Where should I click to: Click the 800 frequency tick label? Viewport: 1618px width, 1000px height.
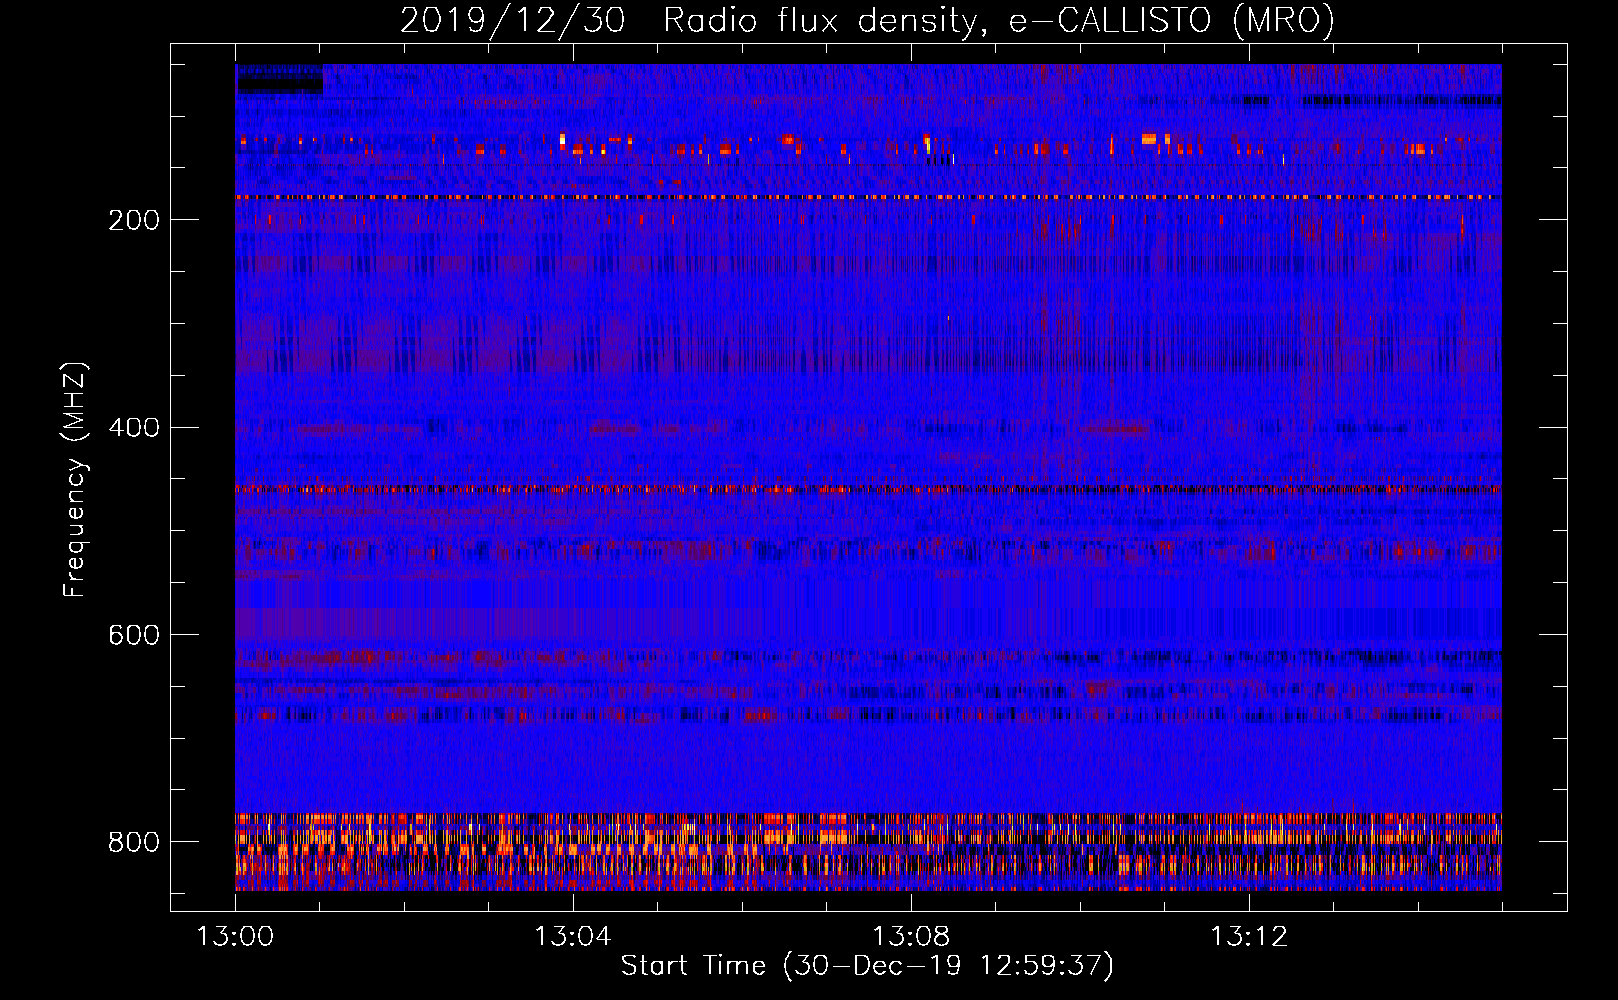point(134,842)
